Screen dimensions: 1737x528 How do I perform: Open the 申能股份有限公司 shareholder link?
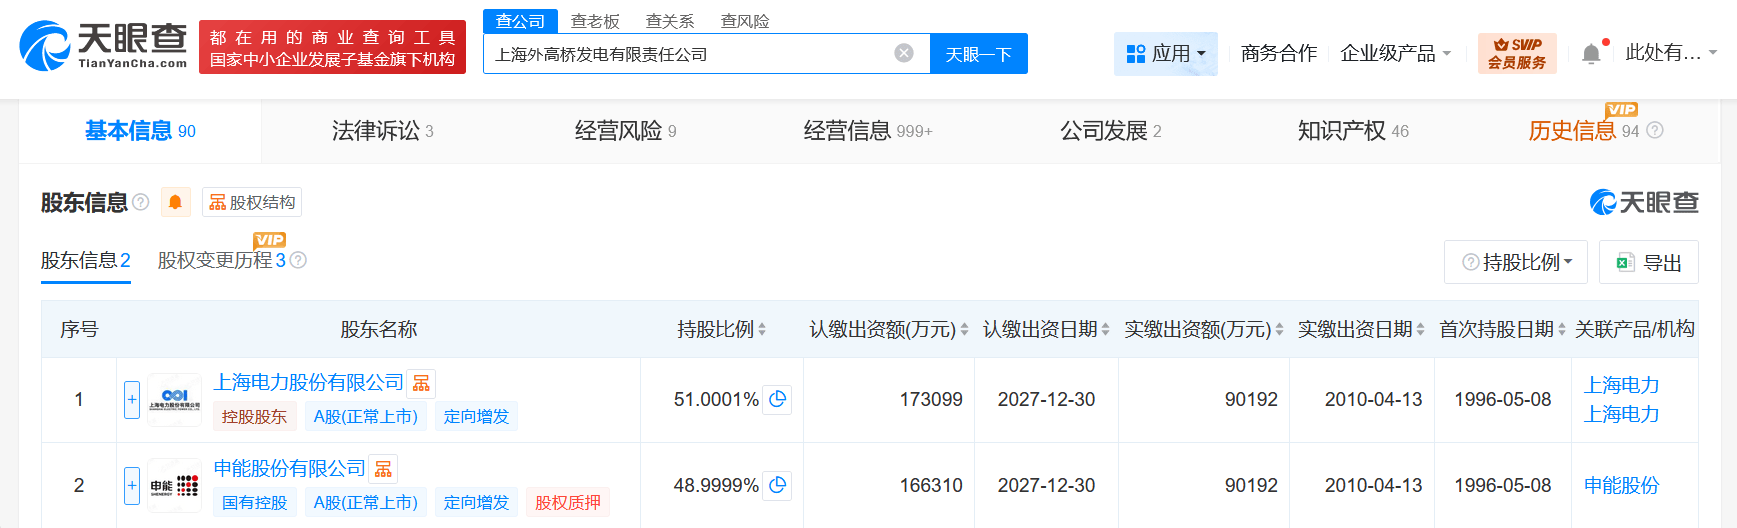(x=290, y=468)
